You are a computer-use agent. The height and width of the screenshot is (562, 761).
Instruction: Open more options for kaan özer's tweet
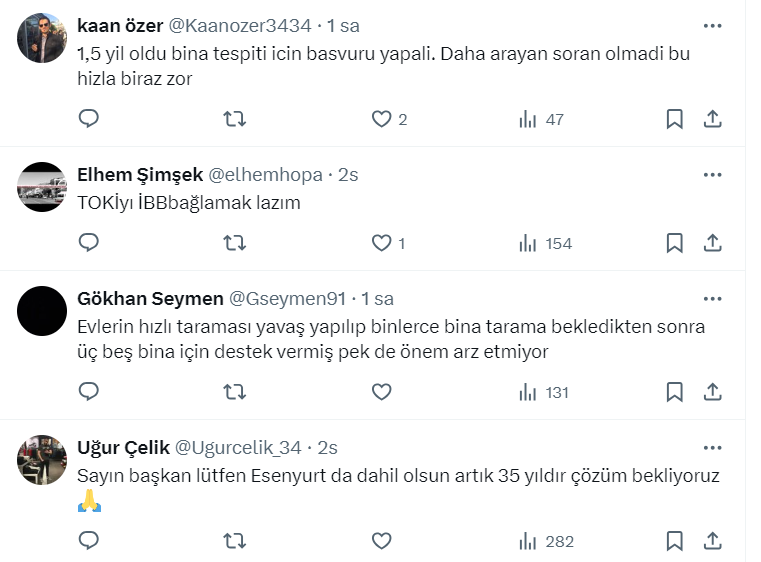click(712, 25)
